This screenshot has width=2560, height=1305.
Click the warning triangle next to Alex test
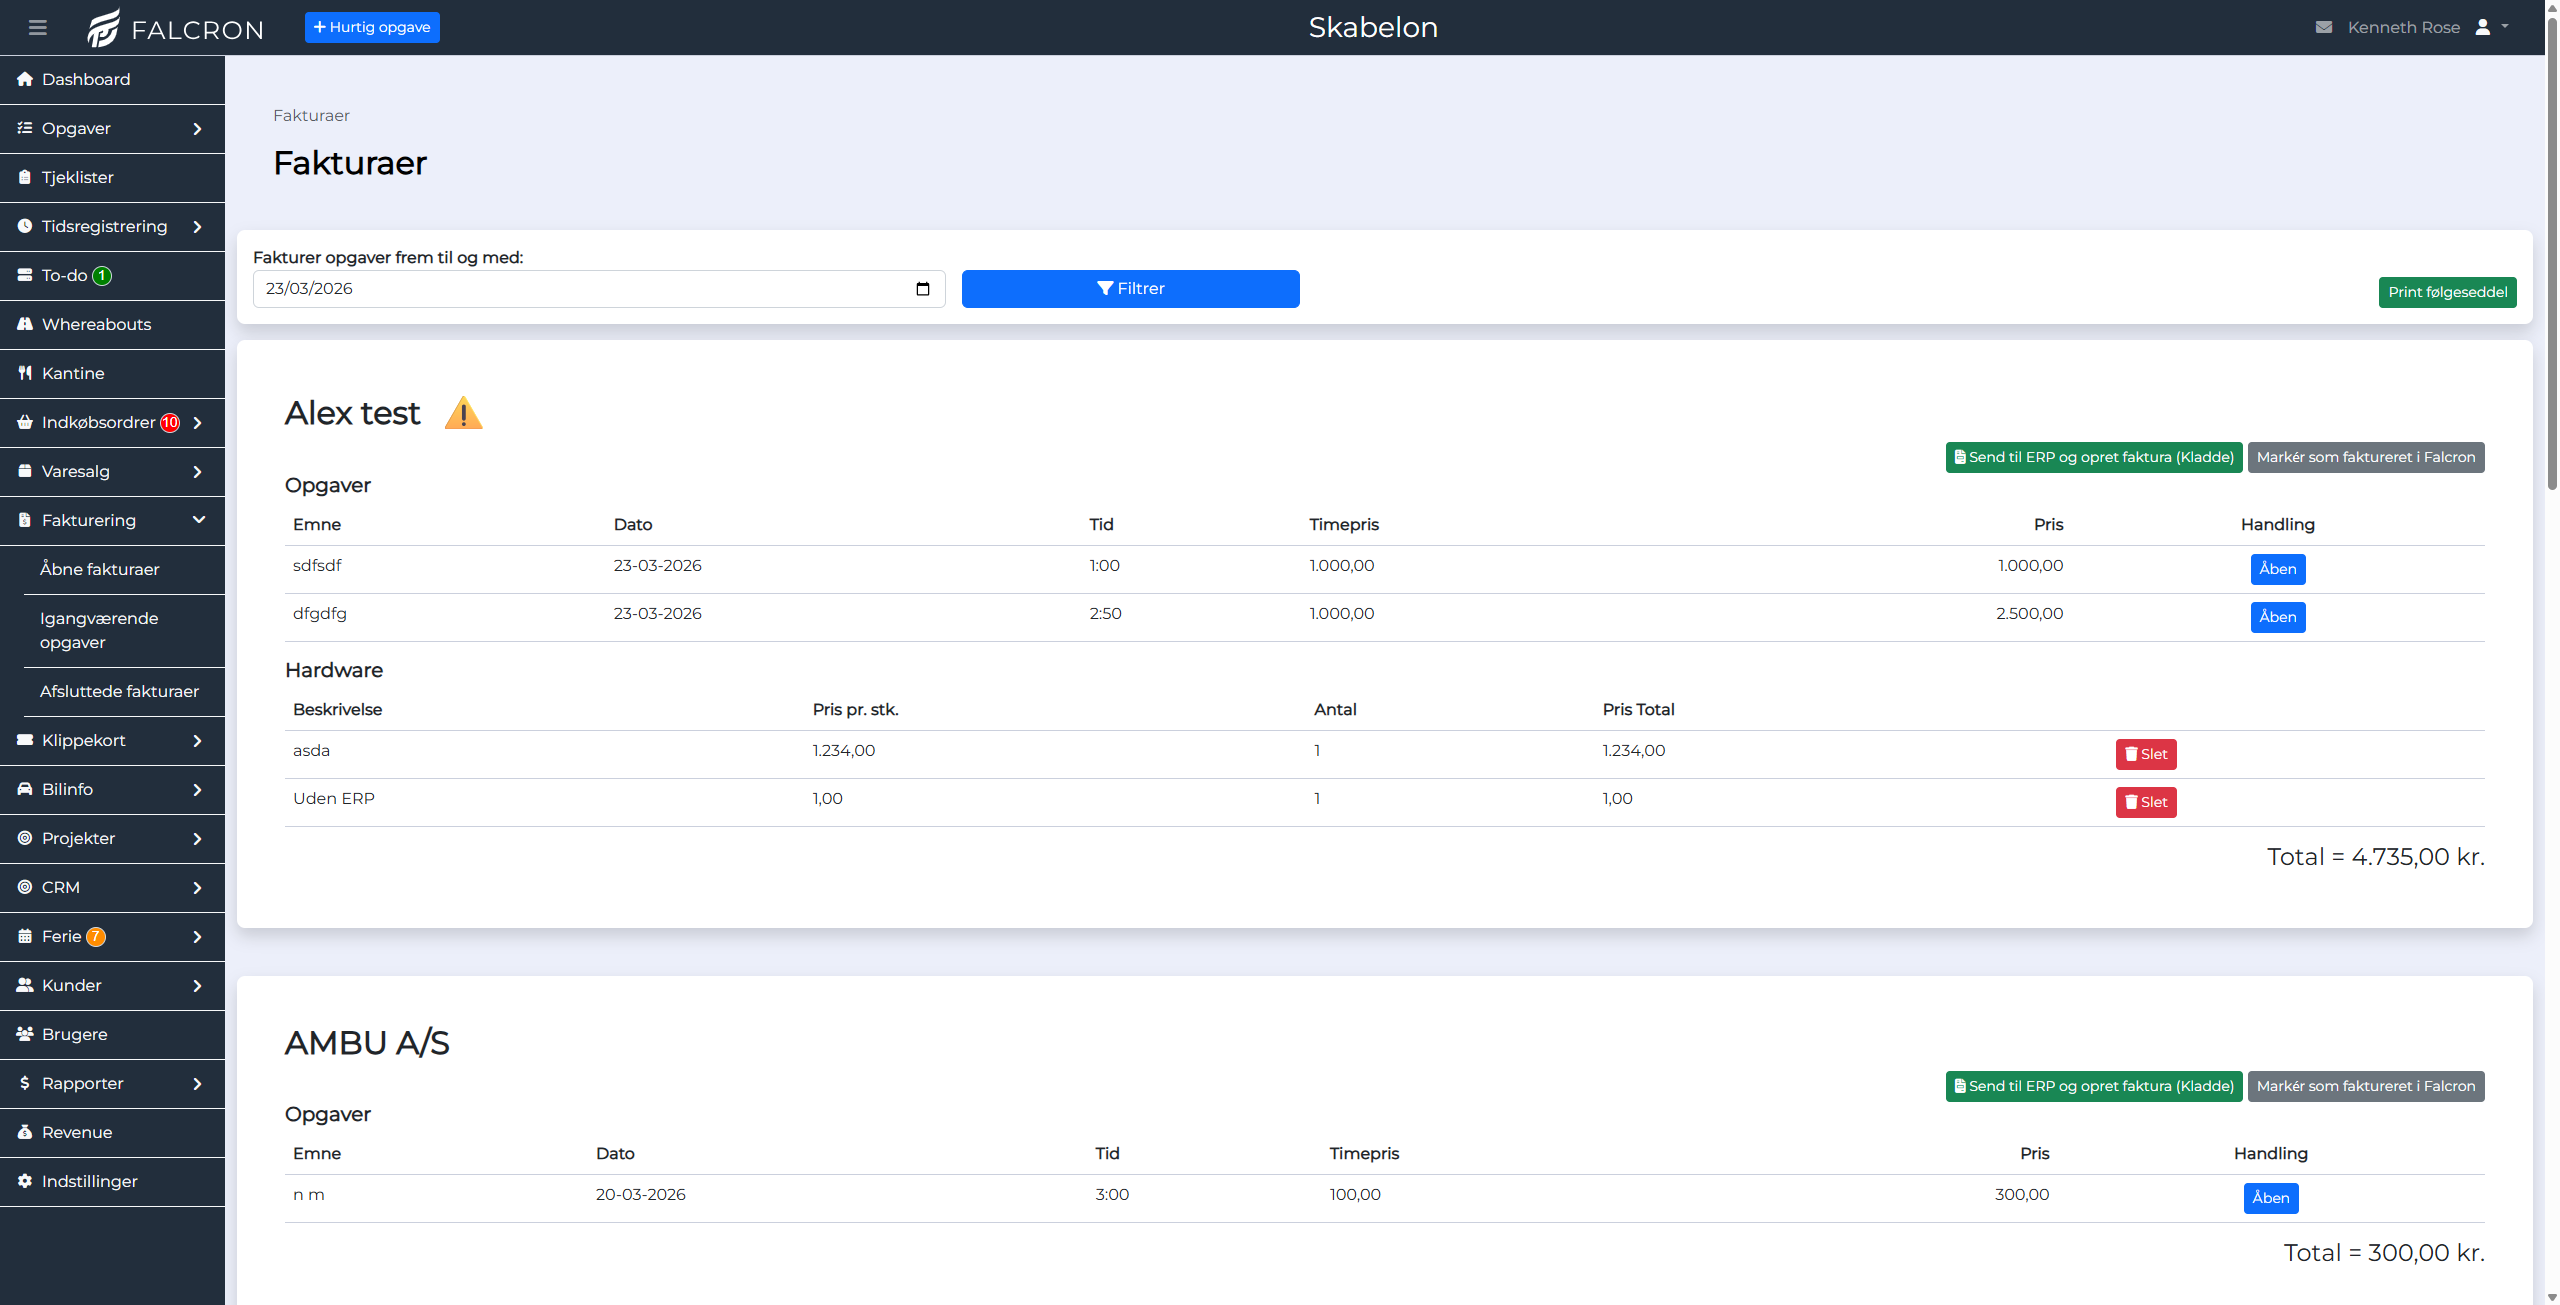coord(463,413)
